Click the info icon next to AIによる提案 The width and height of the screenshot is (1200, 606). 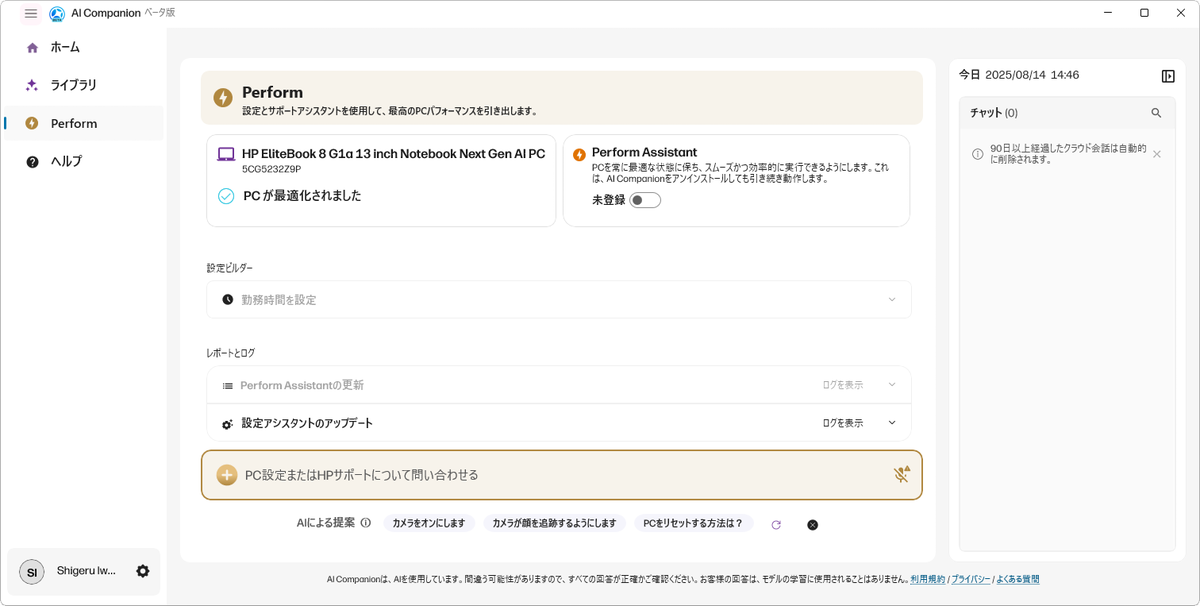365,523
